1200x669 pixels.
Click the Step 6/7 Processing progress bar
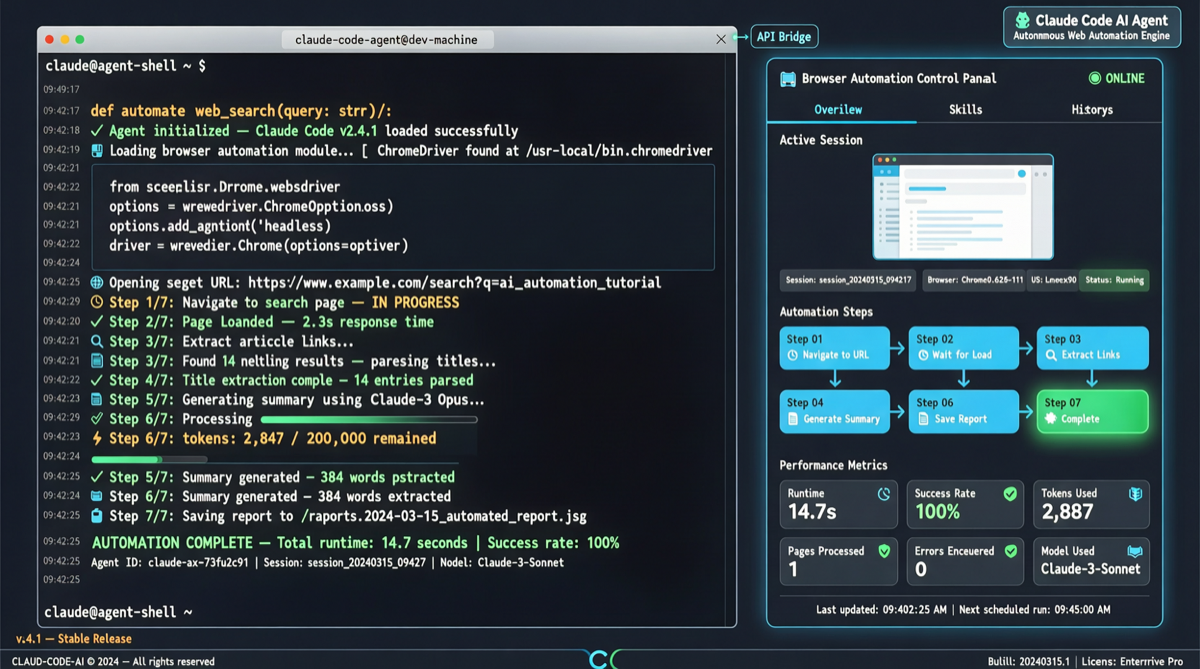369,420
